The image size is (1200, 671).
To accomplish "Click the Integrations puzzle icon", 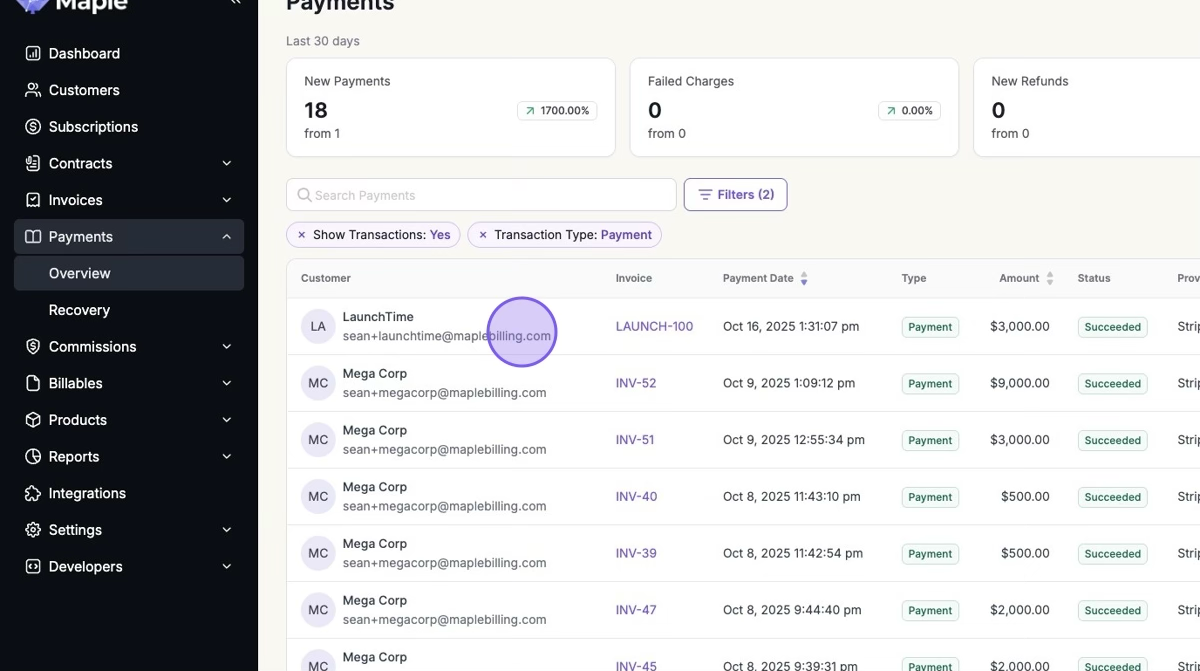I will pyautogui.click(x=33, y=494).
